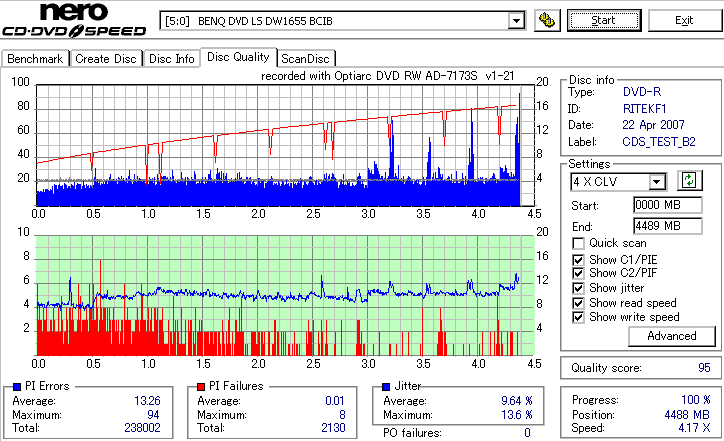The width and height of the screenshot is (724, 441).
Task: Open the BENQ DVD drive selection dropdown
Action: (x=342, y=21)
